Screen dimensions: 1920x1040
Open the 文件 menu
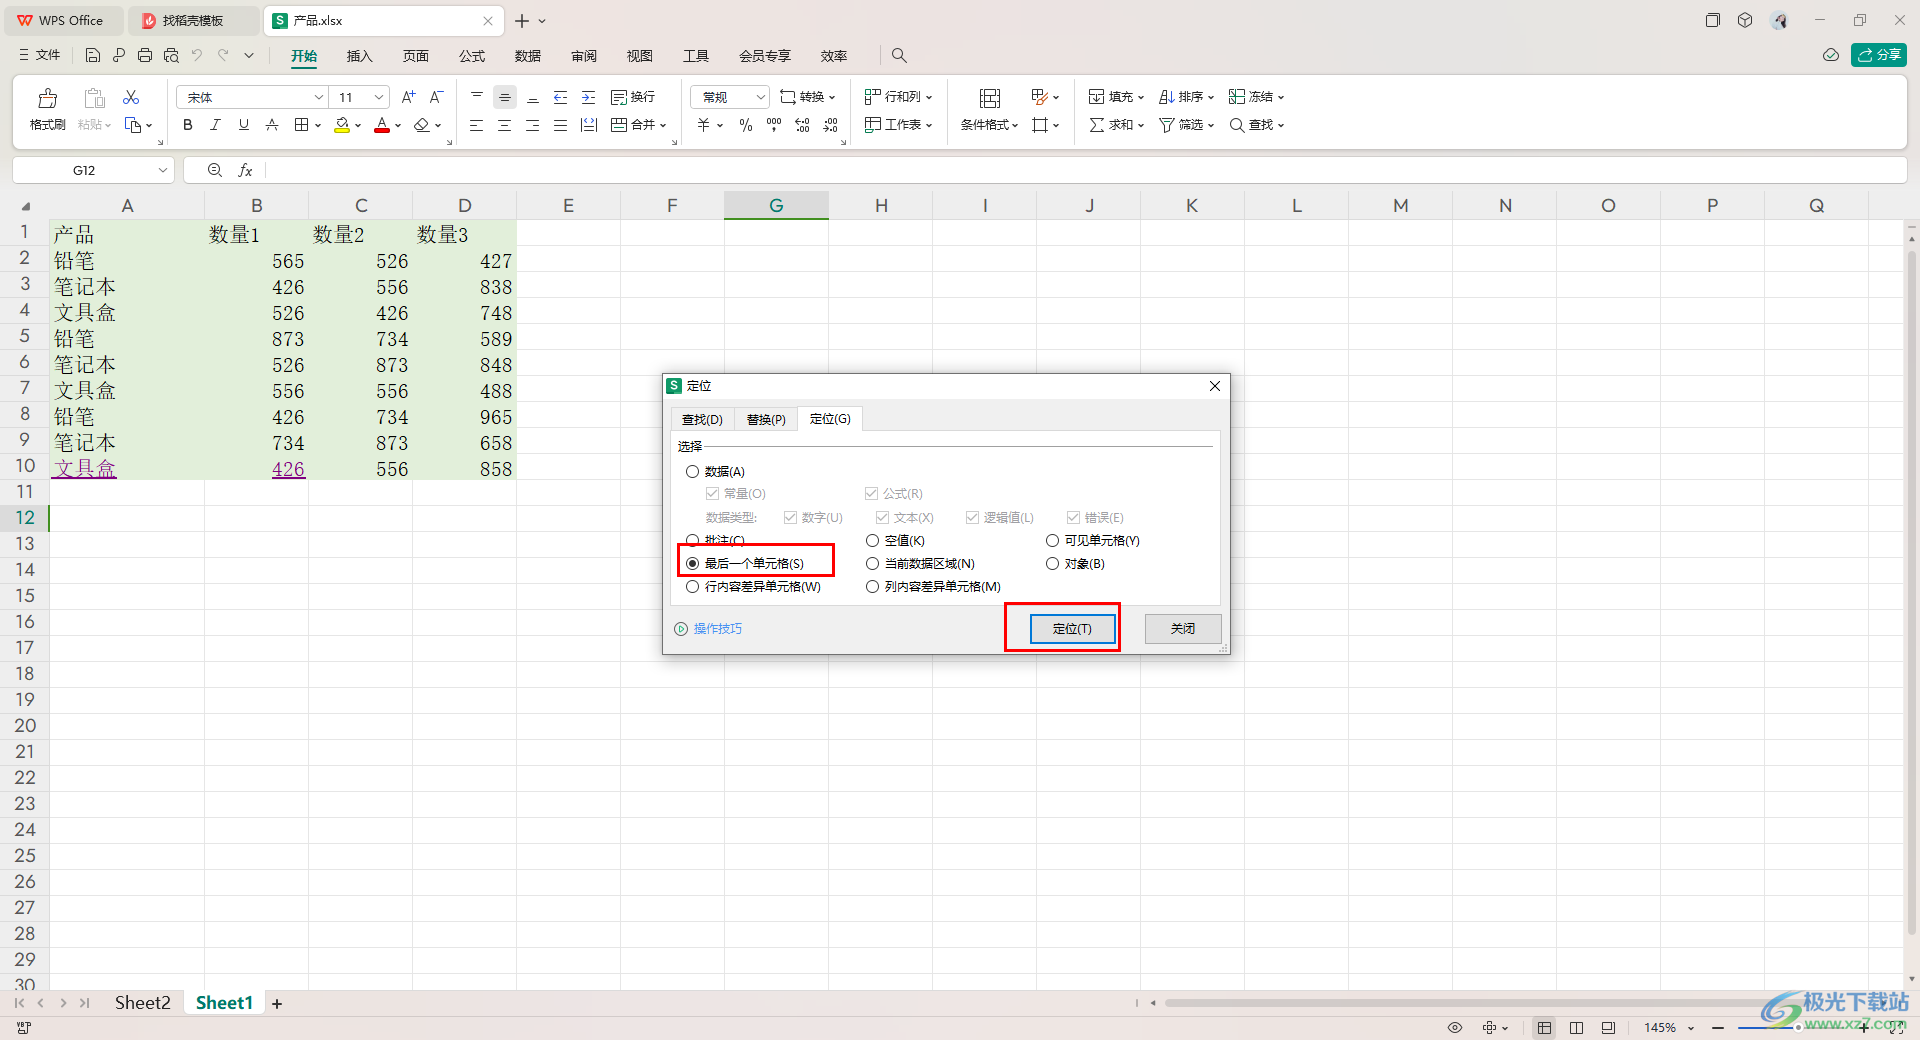point(40,56)
